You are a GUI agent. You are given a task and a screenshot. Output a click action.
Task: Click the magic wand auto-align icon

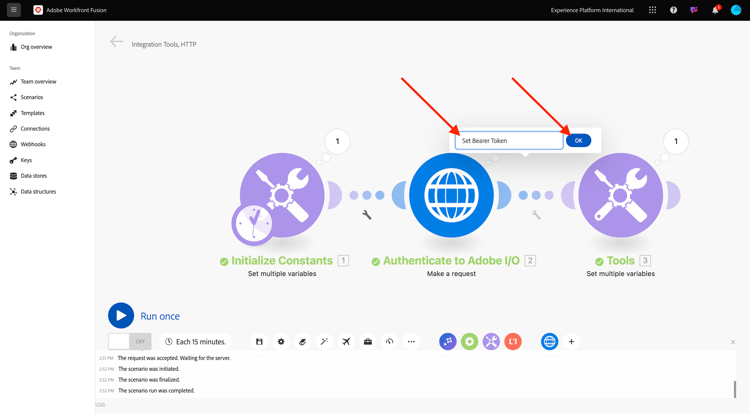pos(324,341)
